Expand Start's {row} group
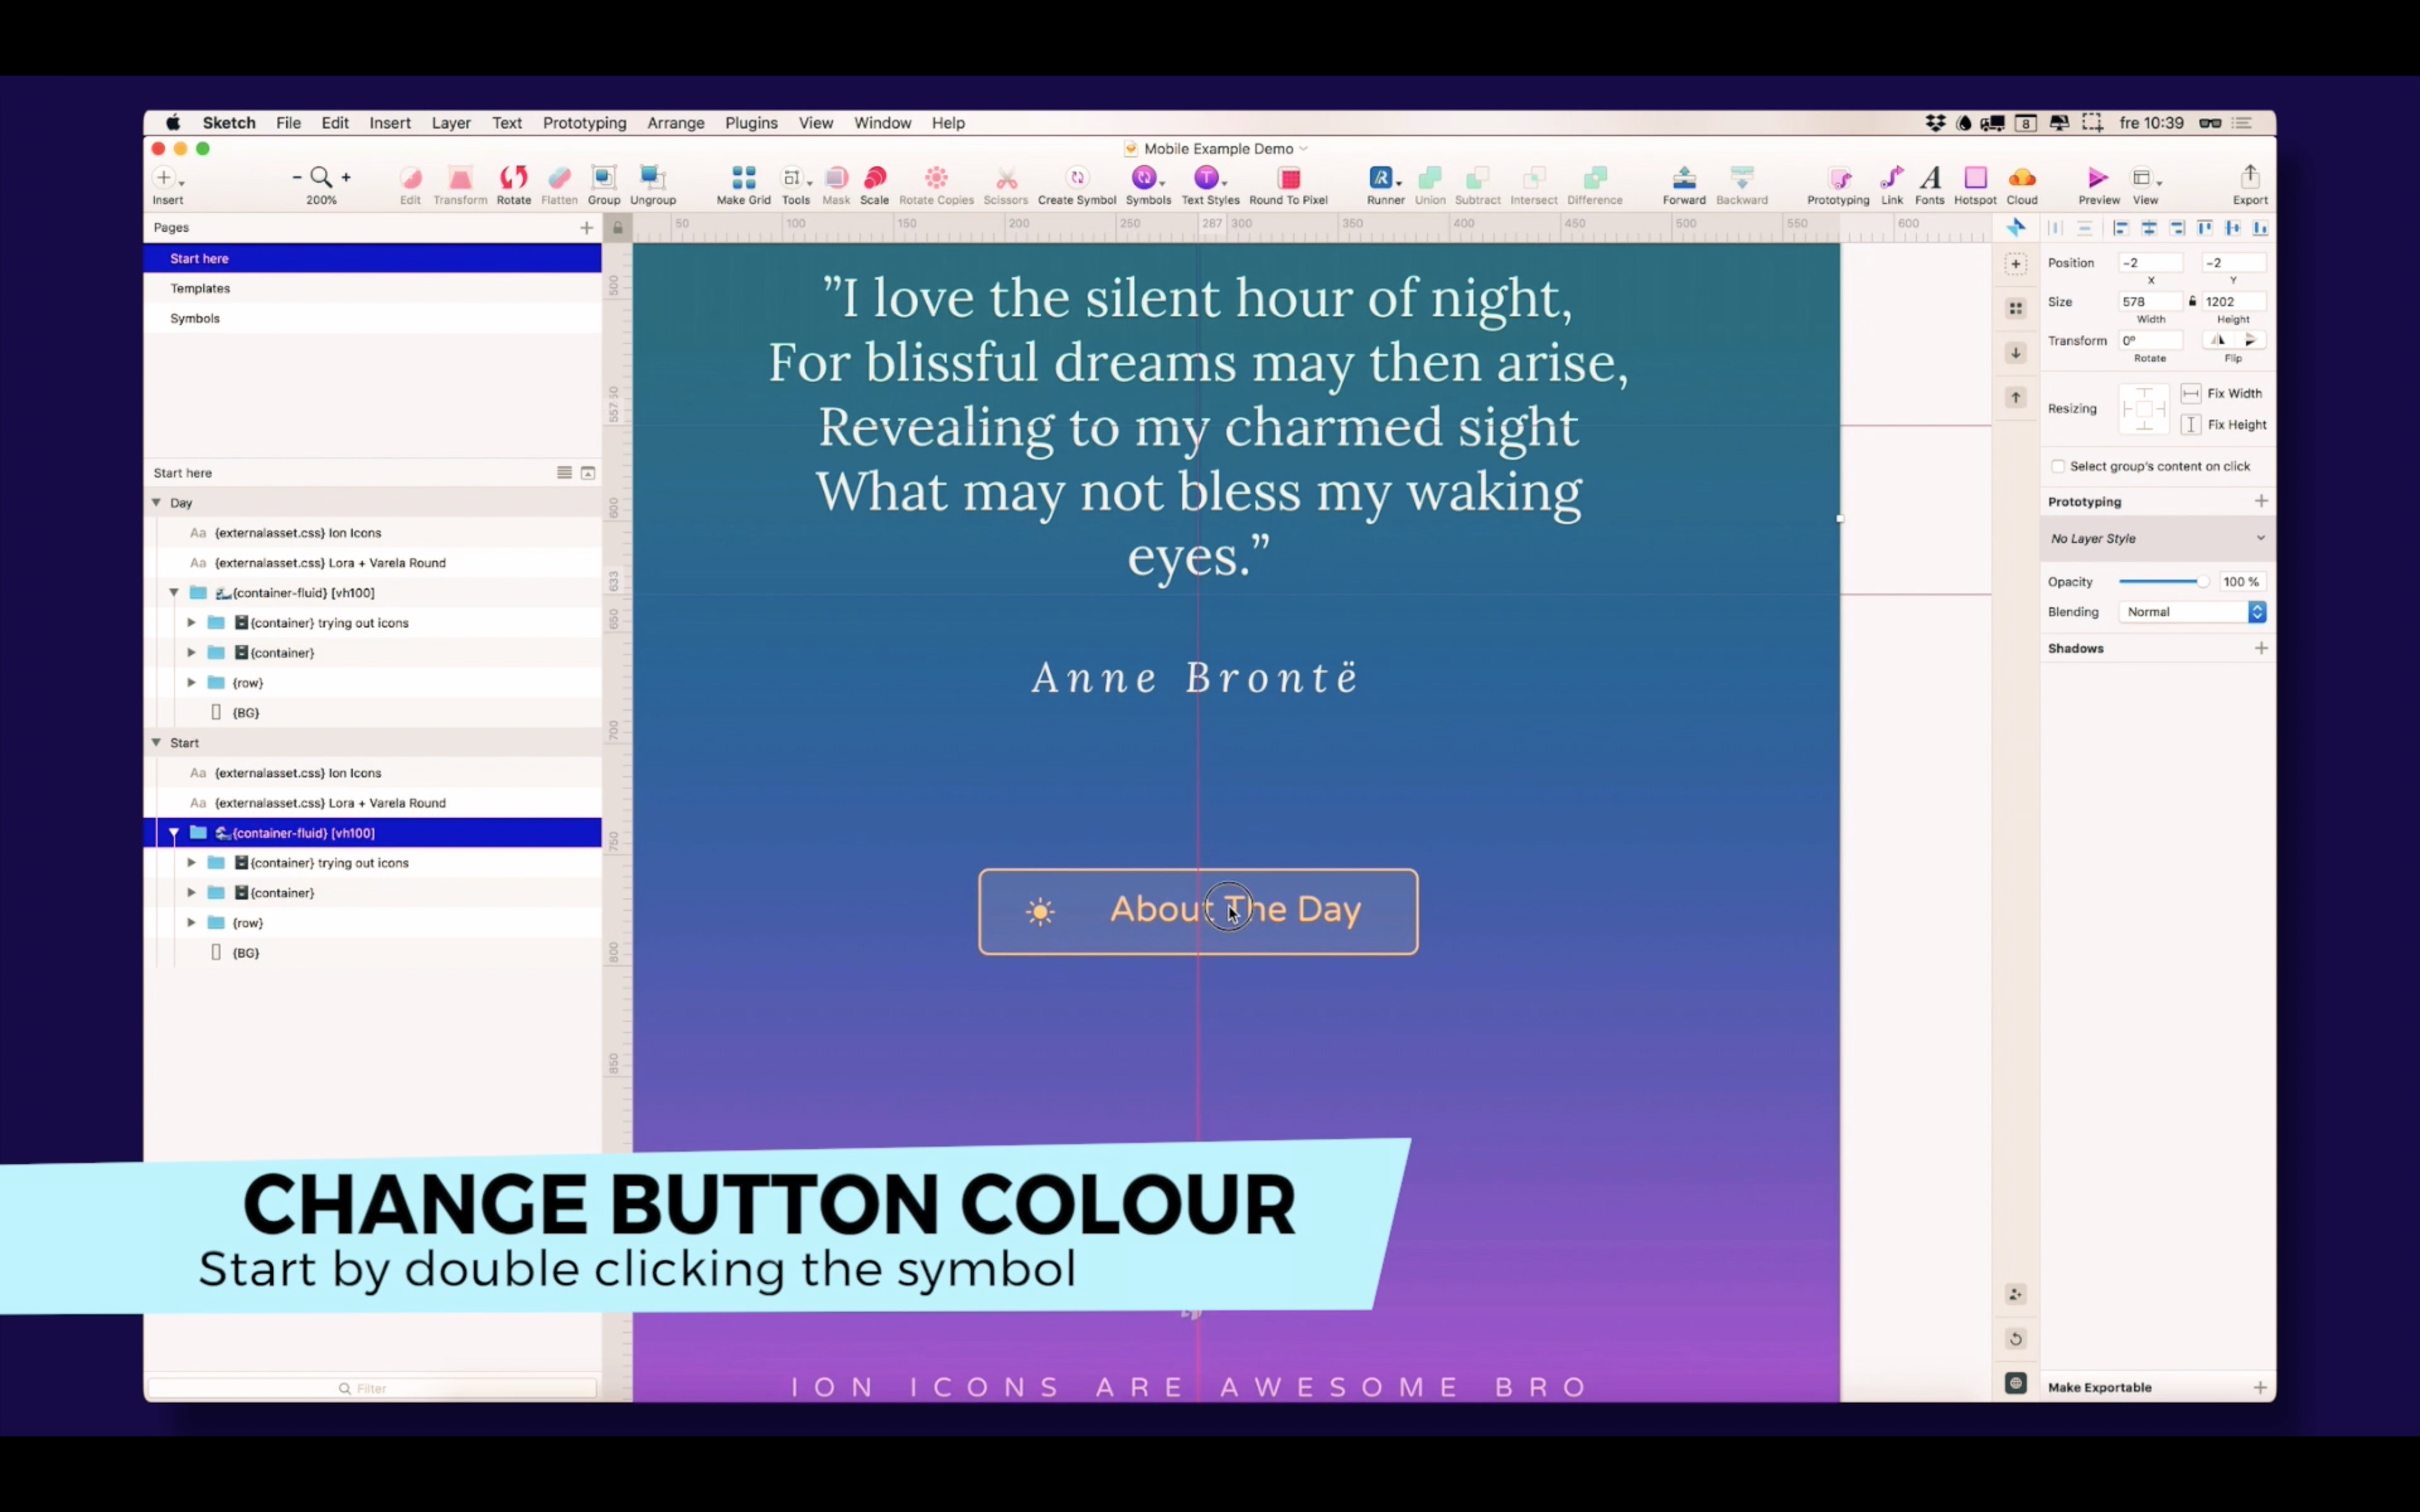Screen dimensions: 2420x1512 (191, 922)
